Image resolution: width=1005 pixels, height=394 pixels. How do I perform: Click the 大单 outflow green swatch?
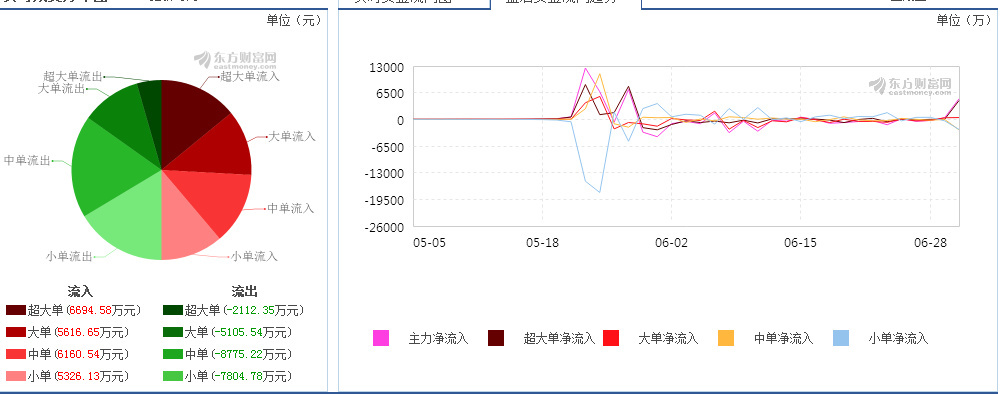point(173,332)
